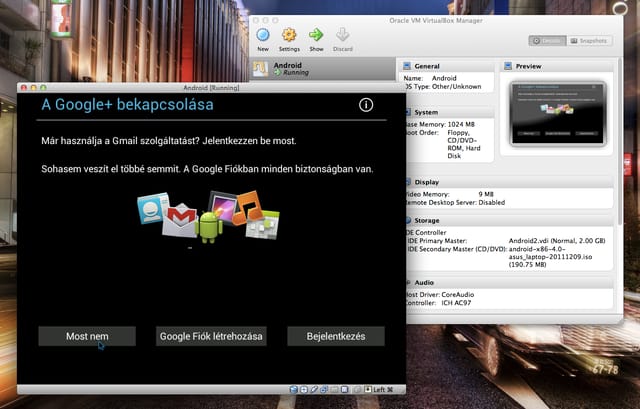Click the Android [Running] window title

[x=211, y=88]
